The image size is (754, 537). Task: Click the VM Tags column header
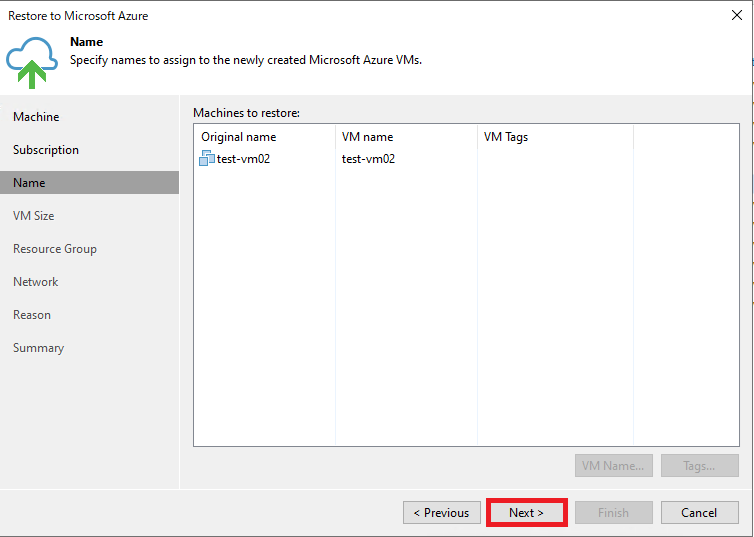point(555,137)
